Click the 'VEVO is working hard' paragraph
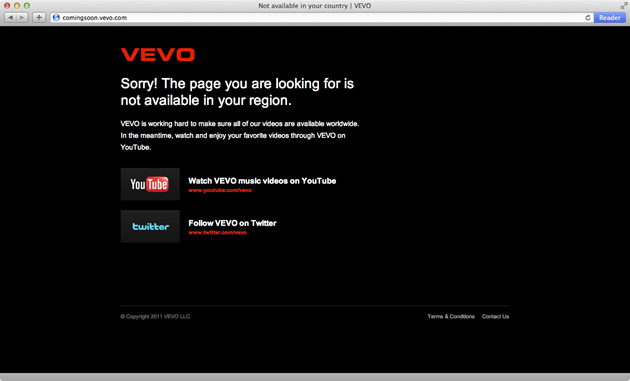 [240, 135]
